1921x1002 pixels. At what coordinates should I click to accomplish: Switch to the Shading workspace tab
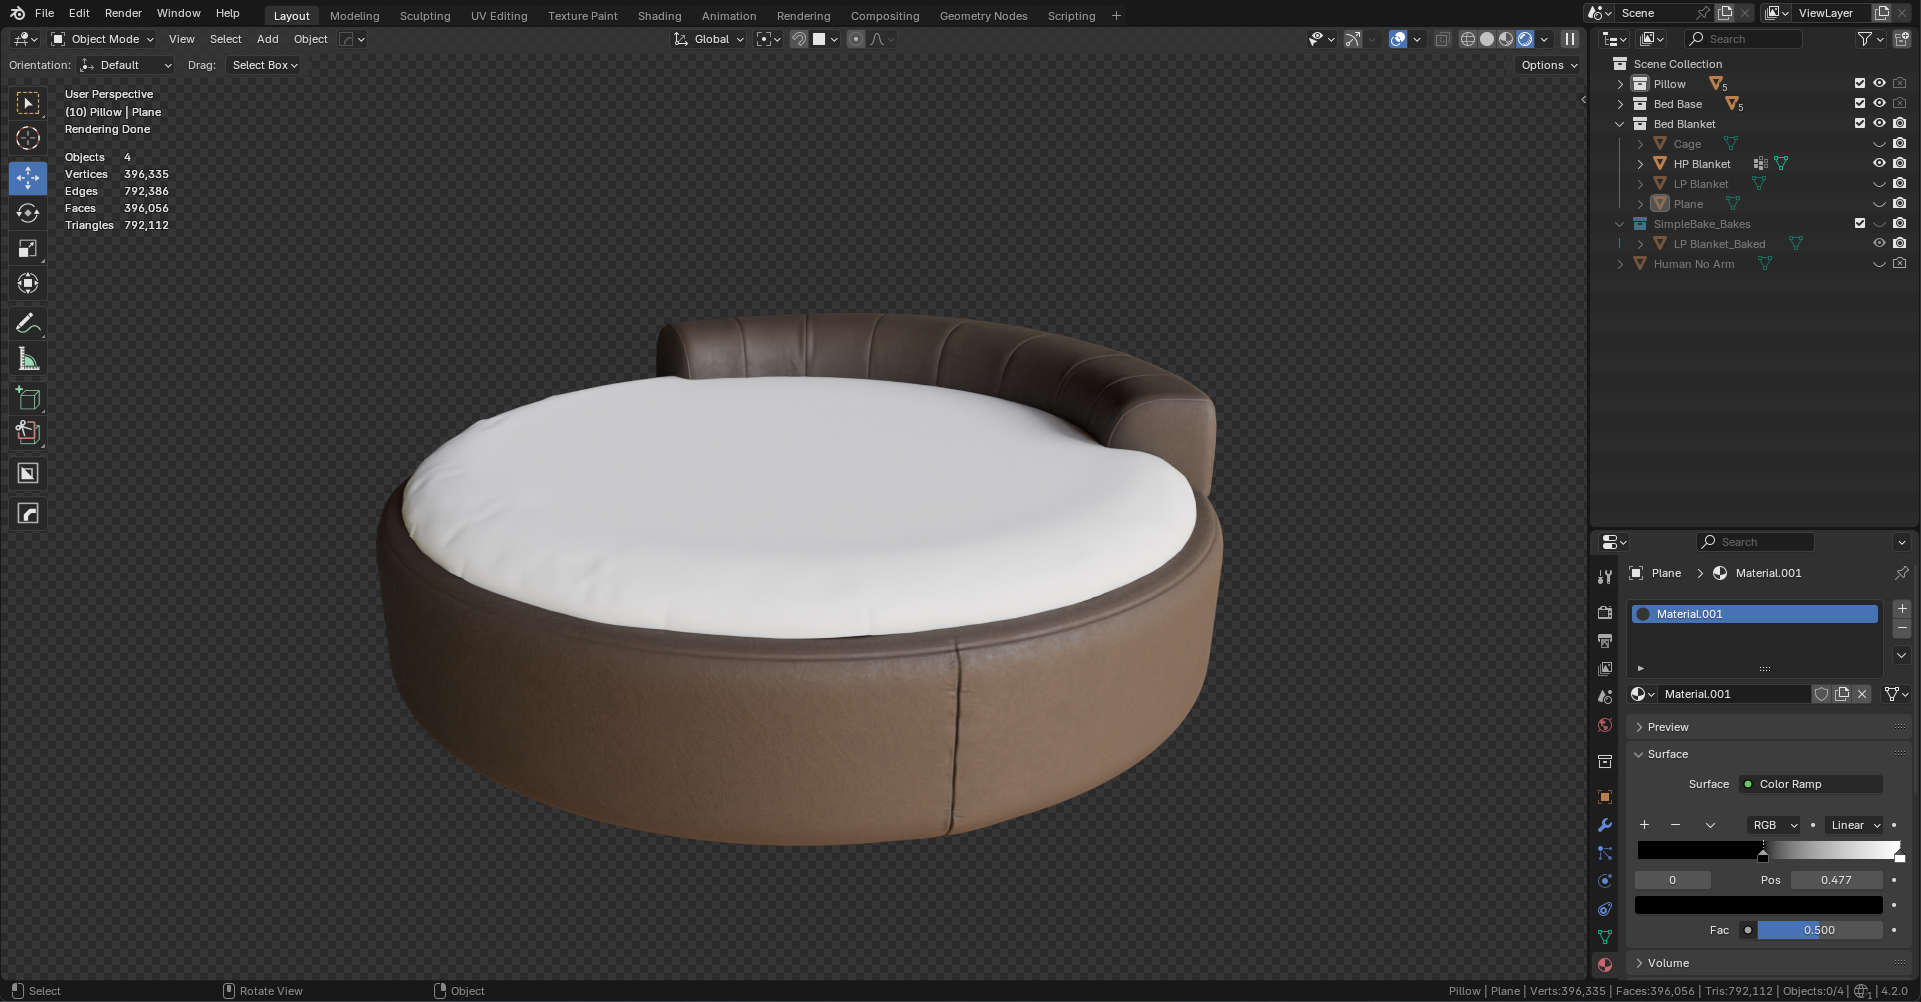pos(659,16)
